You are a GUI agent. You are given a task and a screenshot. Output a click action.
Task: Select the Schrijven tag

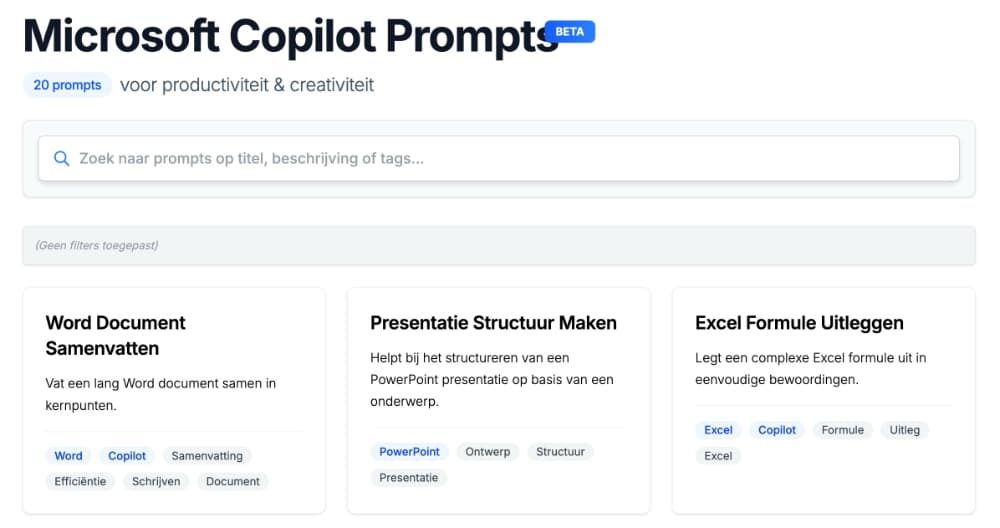(156, 481)
